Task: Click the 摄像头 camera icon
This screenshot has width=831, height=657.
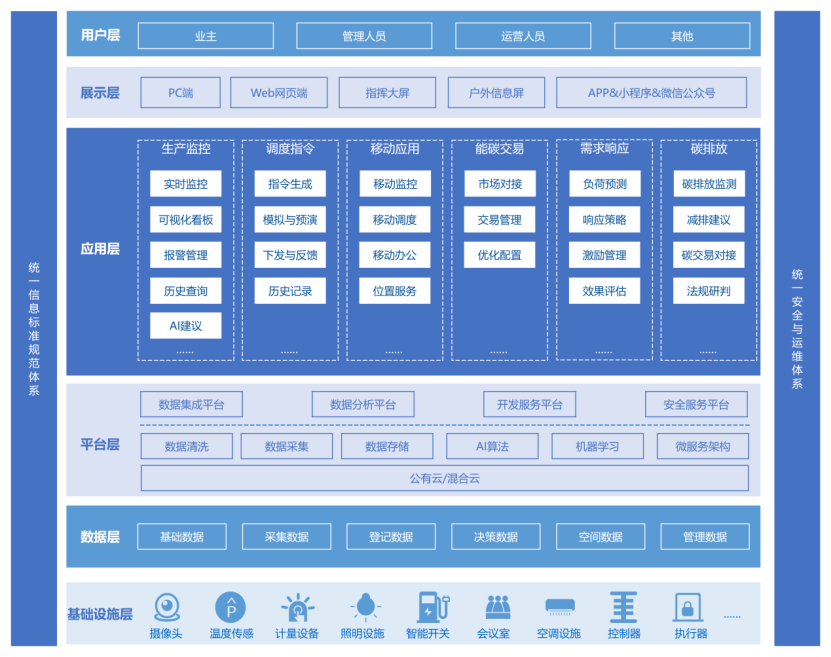Action: pos(166,606)
